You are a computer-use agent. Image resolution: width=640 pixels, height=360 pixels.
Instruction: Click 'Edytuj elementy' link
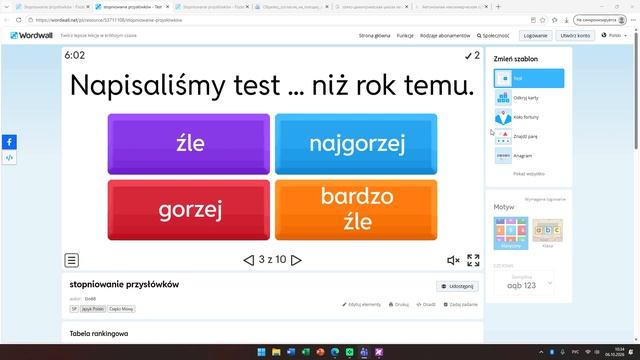pyautogui.click(x=361, y=304)
